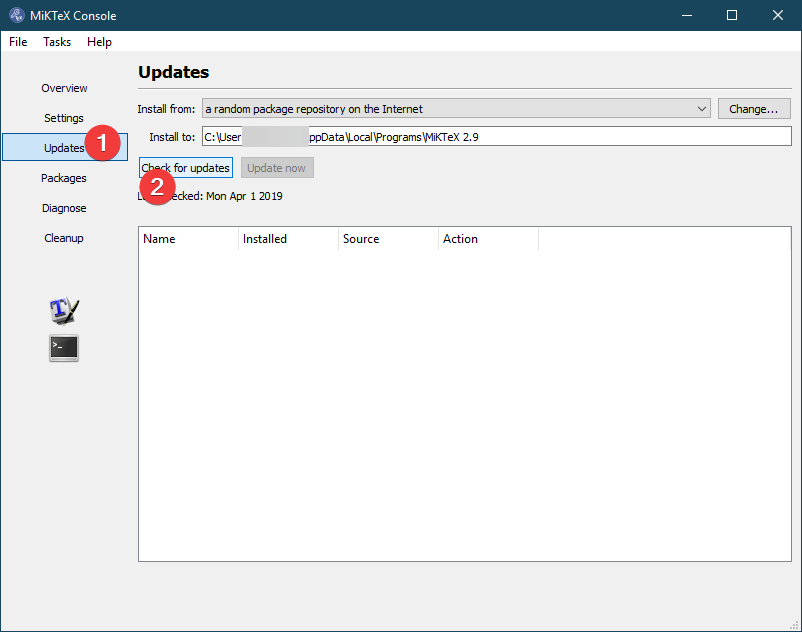802x632 pixels.
Task: Click the Update now button
Action: click(277, 168)
